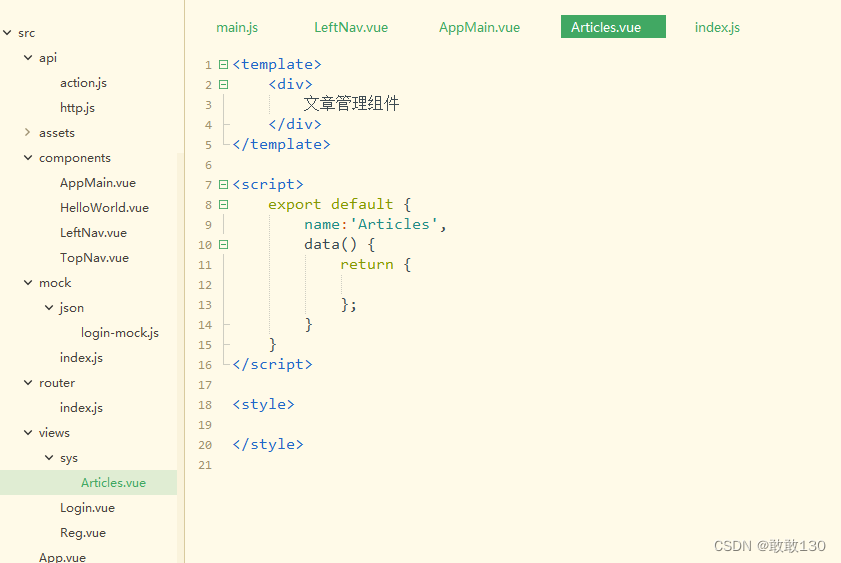Fold the export default block at line 8
Screen dimensions: 841x563
pos(224,204)
